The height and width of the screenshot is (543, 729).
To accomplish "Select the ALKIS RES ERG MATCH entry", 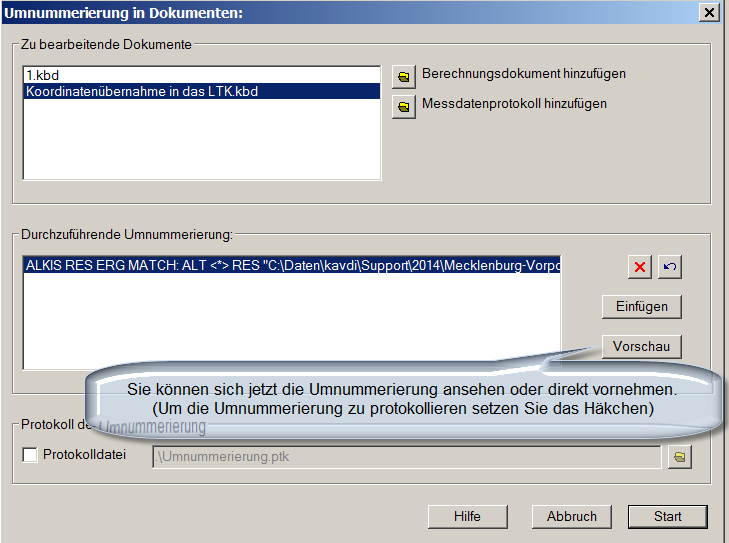I will pyautogui.click(x=290, y=266).
